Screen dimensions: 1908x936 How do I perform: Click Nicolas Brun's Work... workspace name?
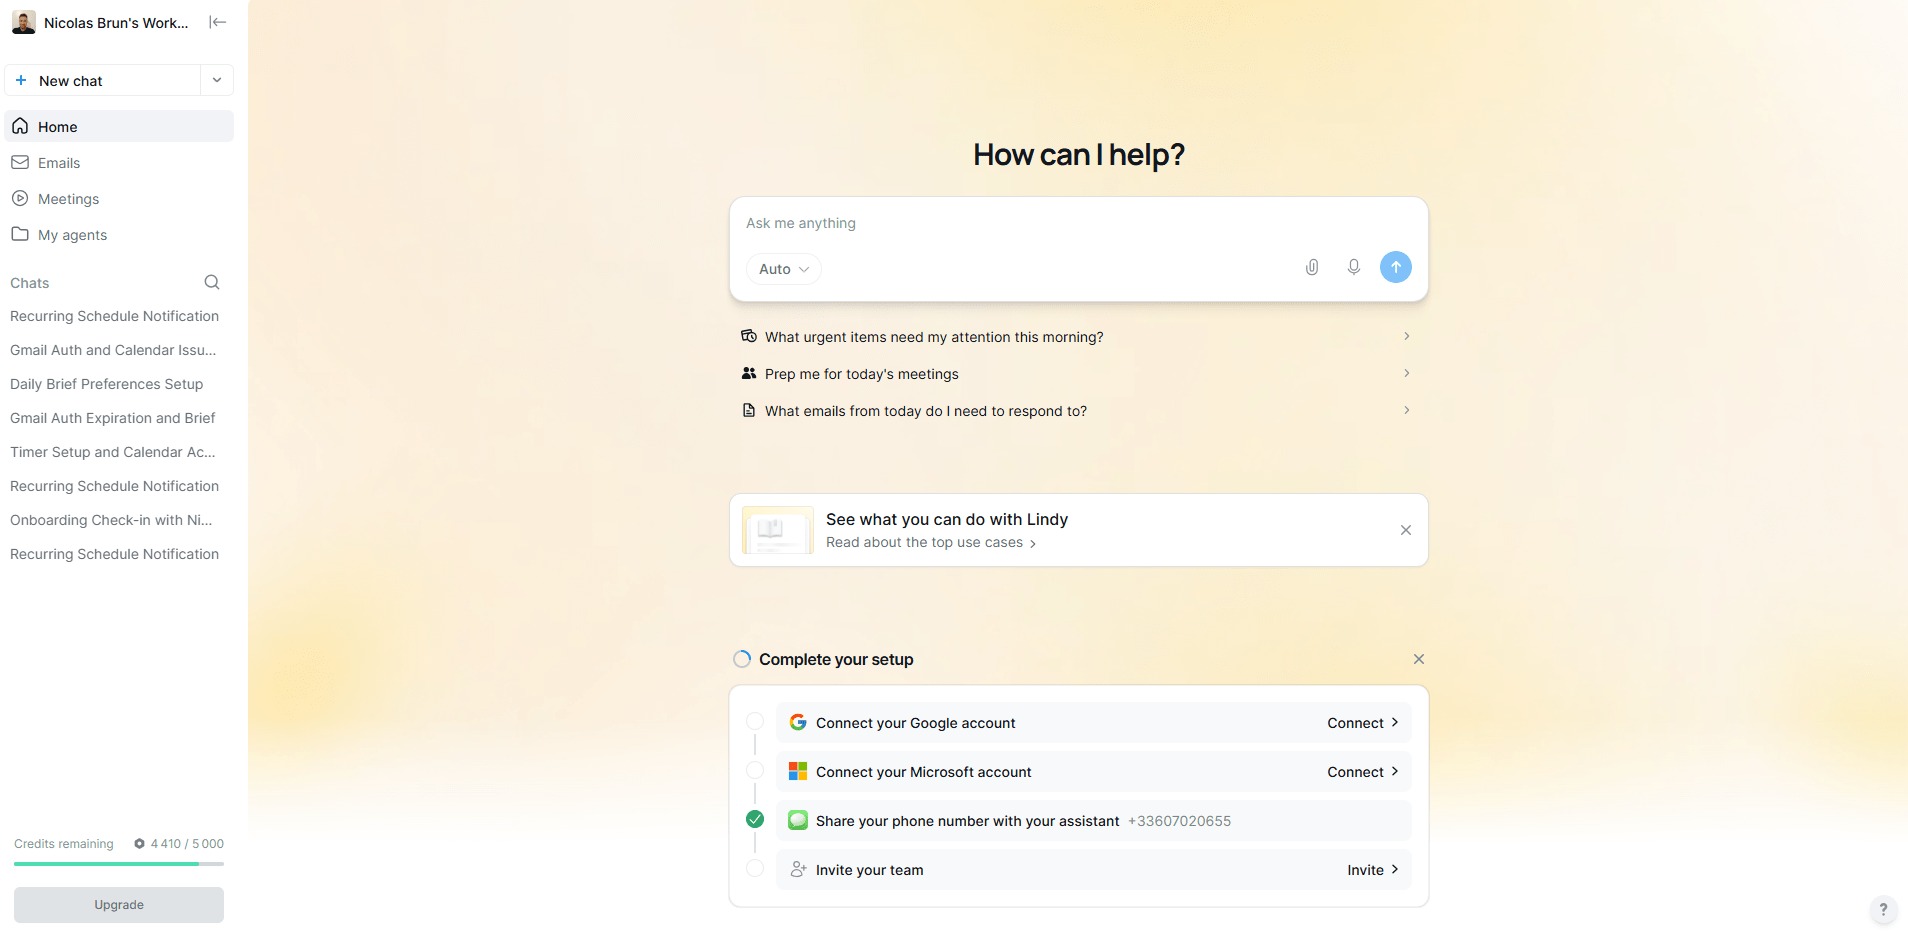click(116, 22)
